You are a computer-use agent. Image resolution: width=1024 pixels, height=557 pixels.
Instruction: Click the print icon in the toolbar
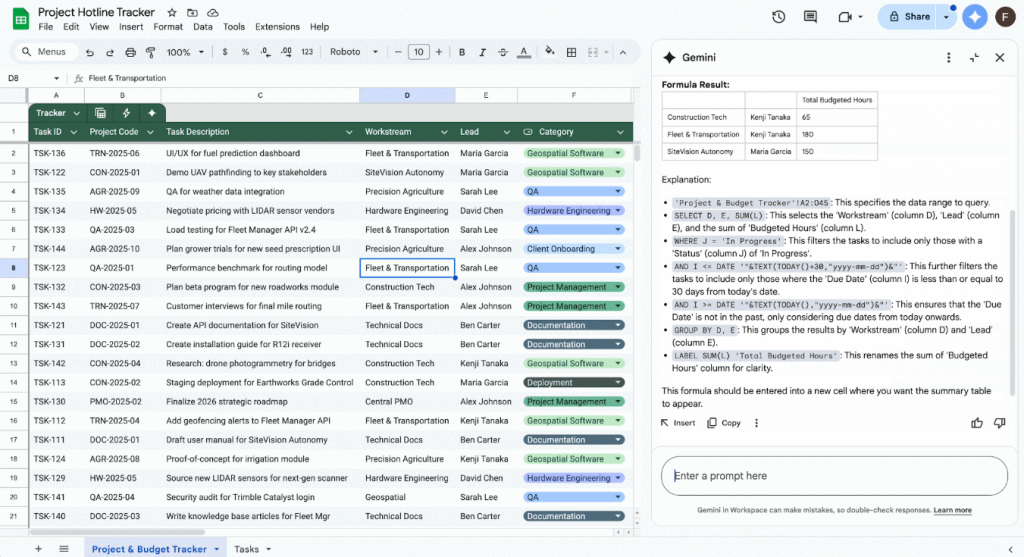[x=130, y=52]
